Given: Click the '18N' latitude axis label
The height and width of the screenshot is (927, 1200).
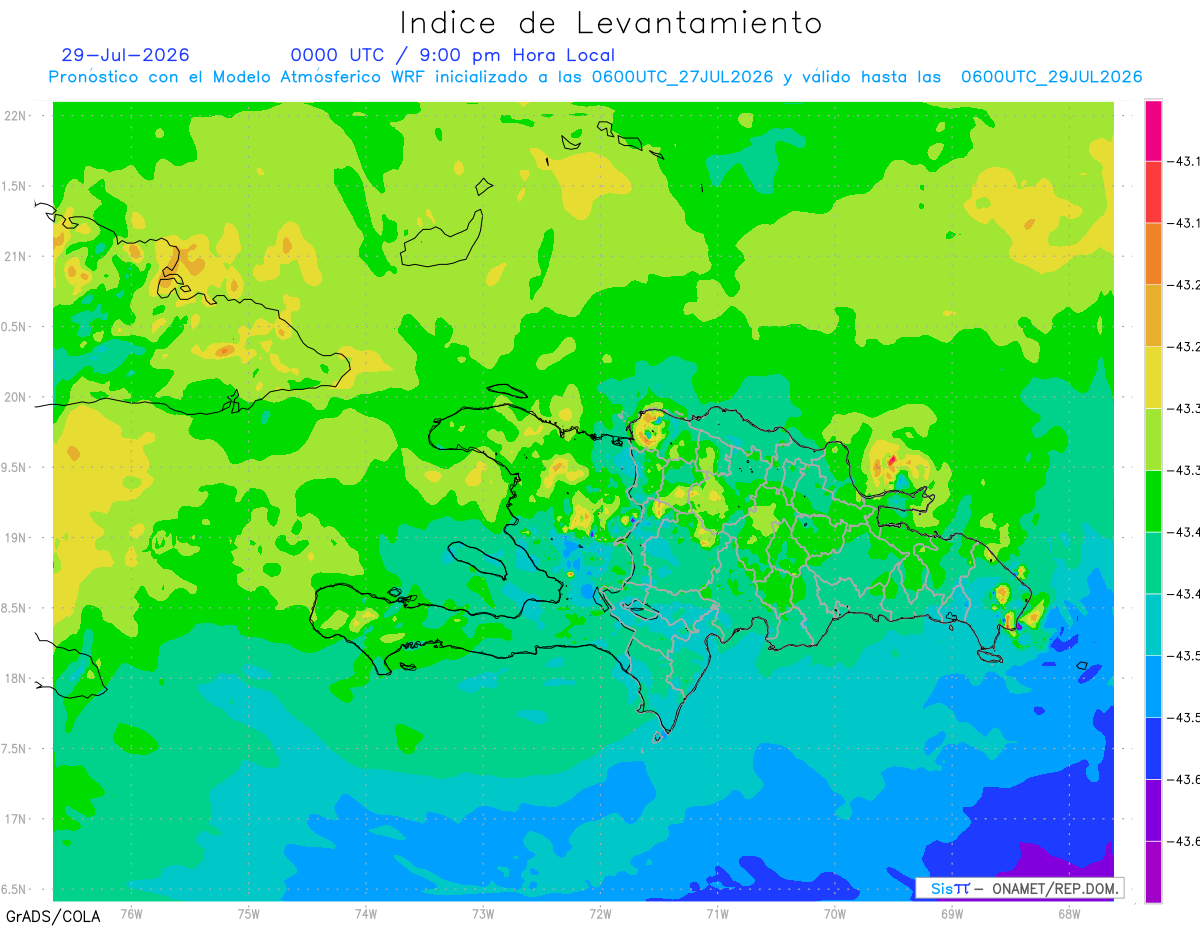Looking at the screenshot, I should click(16, 678).
